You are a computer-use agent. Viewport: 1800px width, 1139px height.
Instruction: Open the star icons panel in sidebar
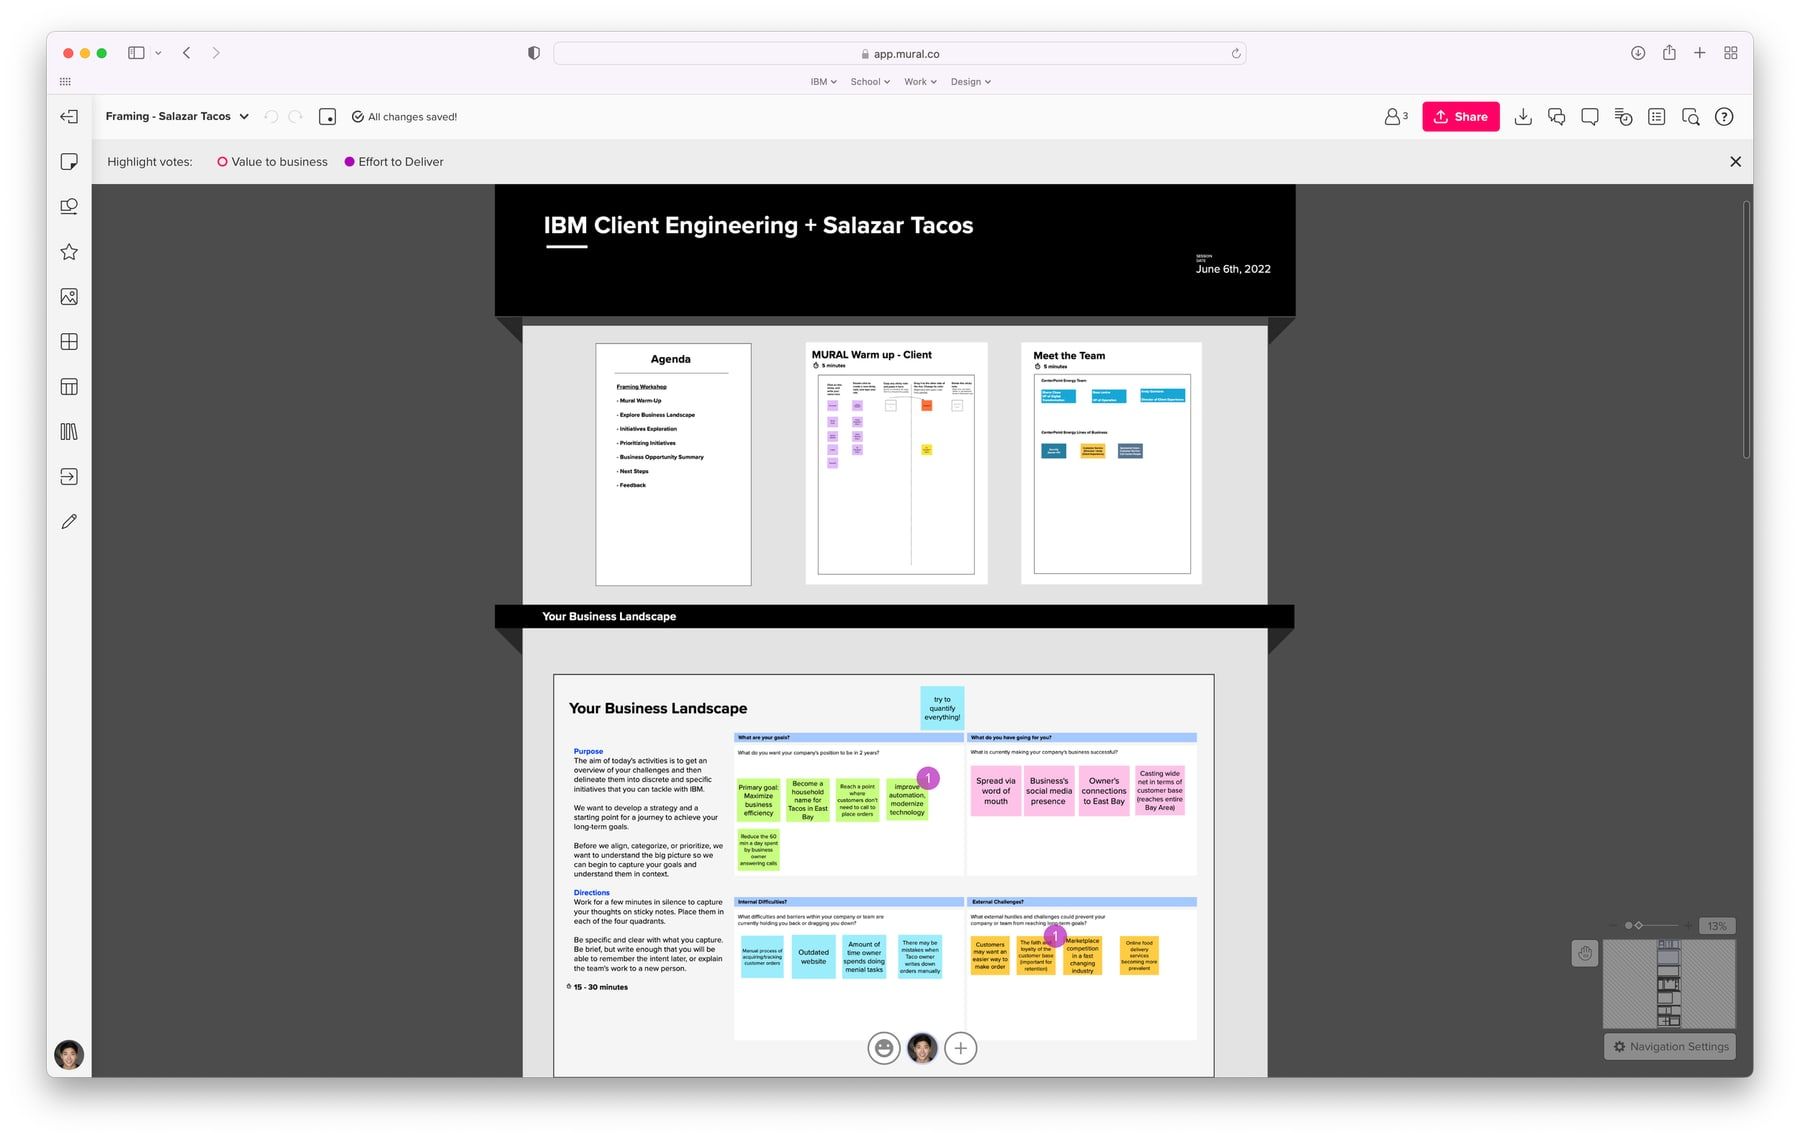[69, 252]
